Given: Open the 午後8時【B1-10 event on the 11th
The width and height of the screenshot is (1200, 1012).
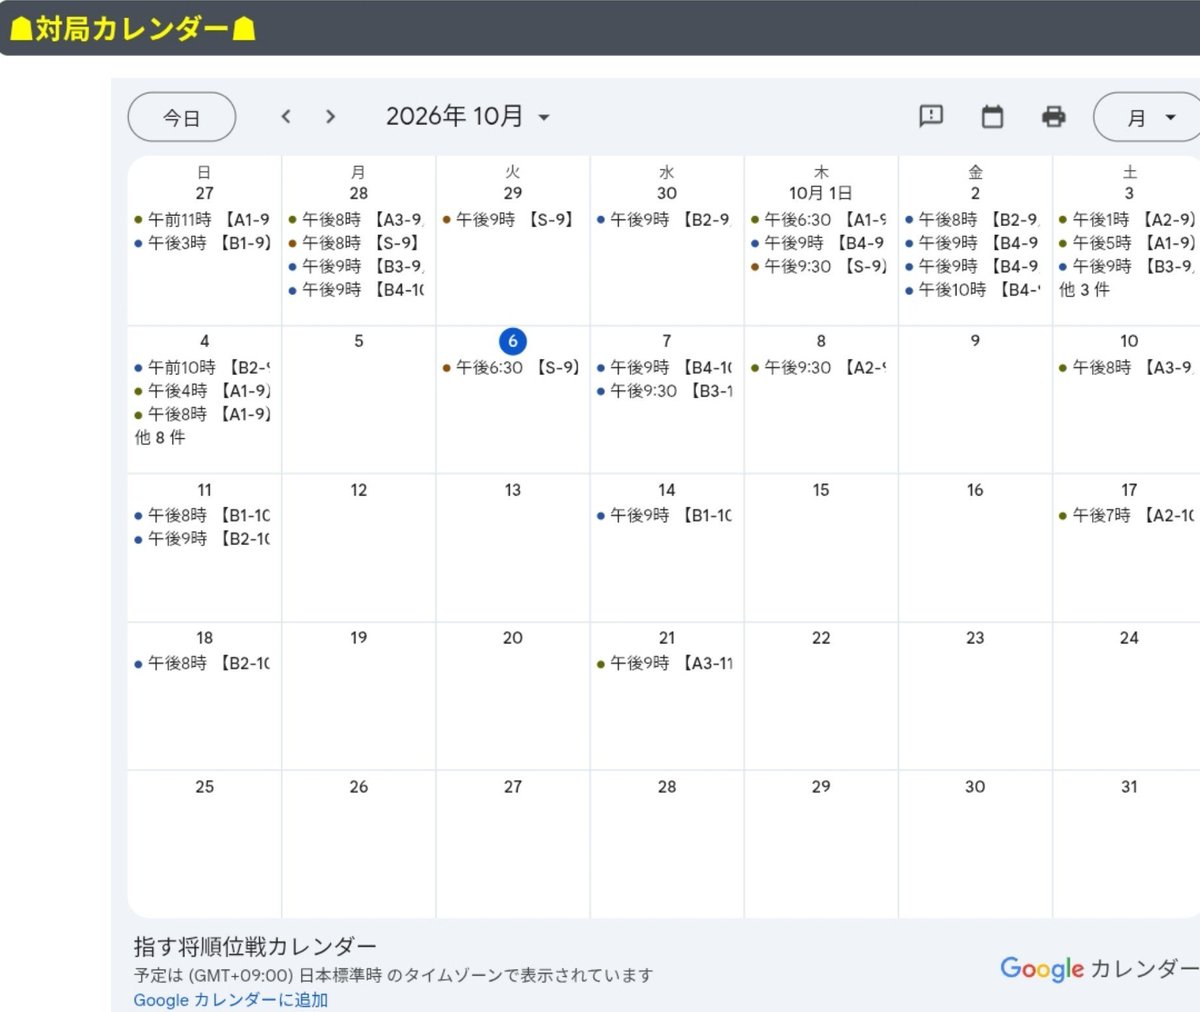Looking at the screenshot, I should tap(204, 516).
